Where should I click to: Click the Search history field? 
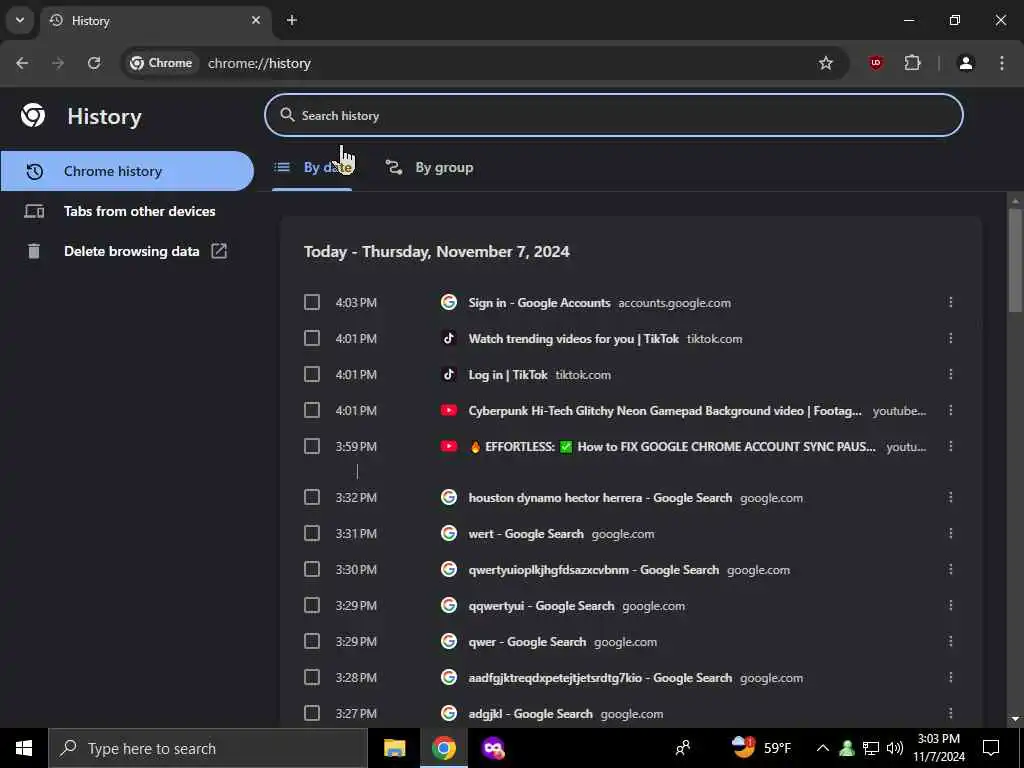point(614,116)
